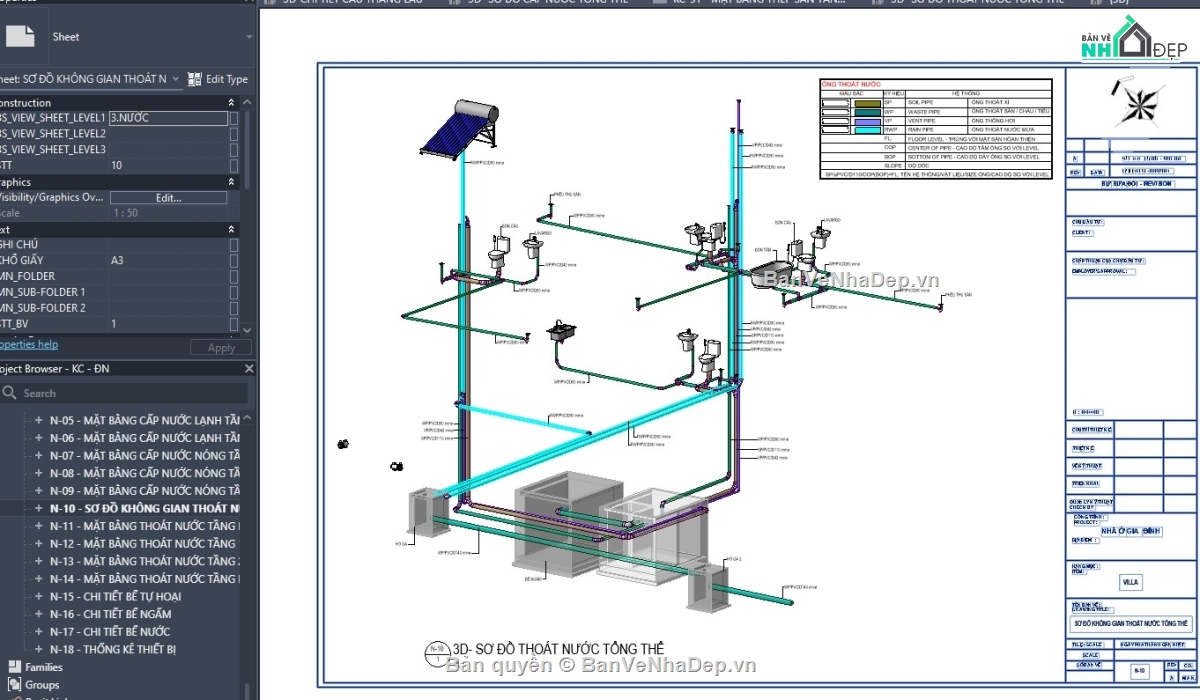Viewport: 1200px width, 700px height.
Task: Click the Project Browser search field
Action: coord(126,394)
